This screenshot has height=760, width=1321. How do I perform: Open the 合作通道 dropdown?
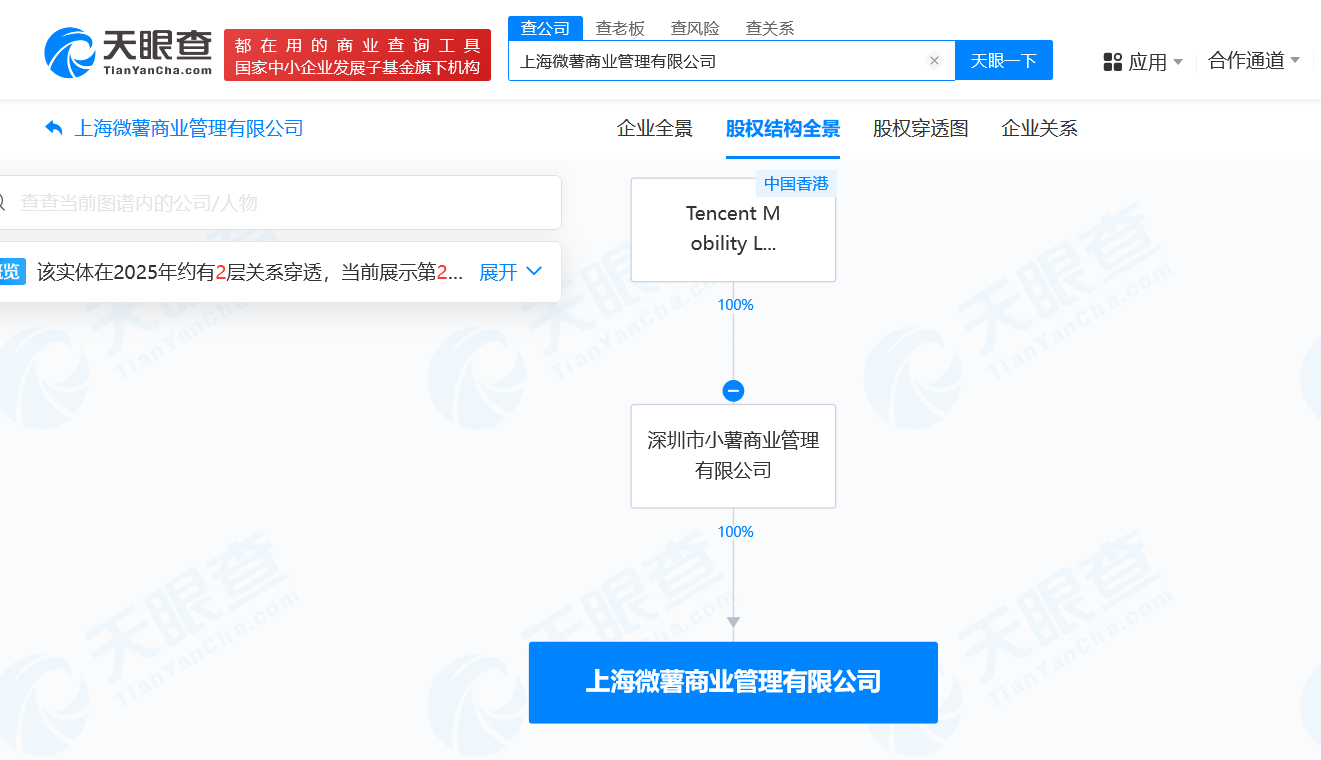tap(1254, 61)
